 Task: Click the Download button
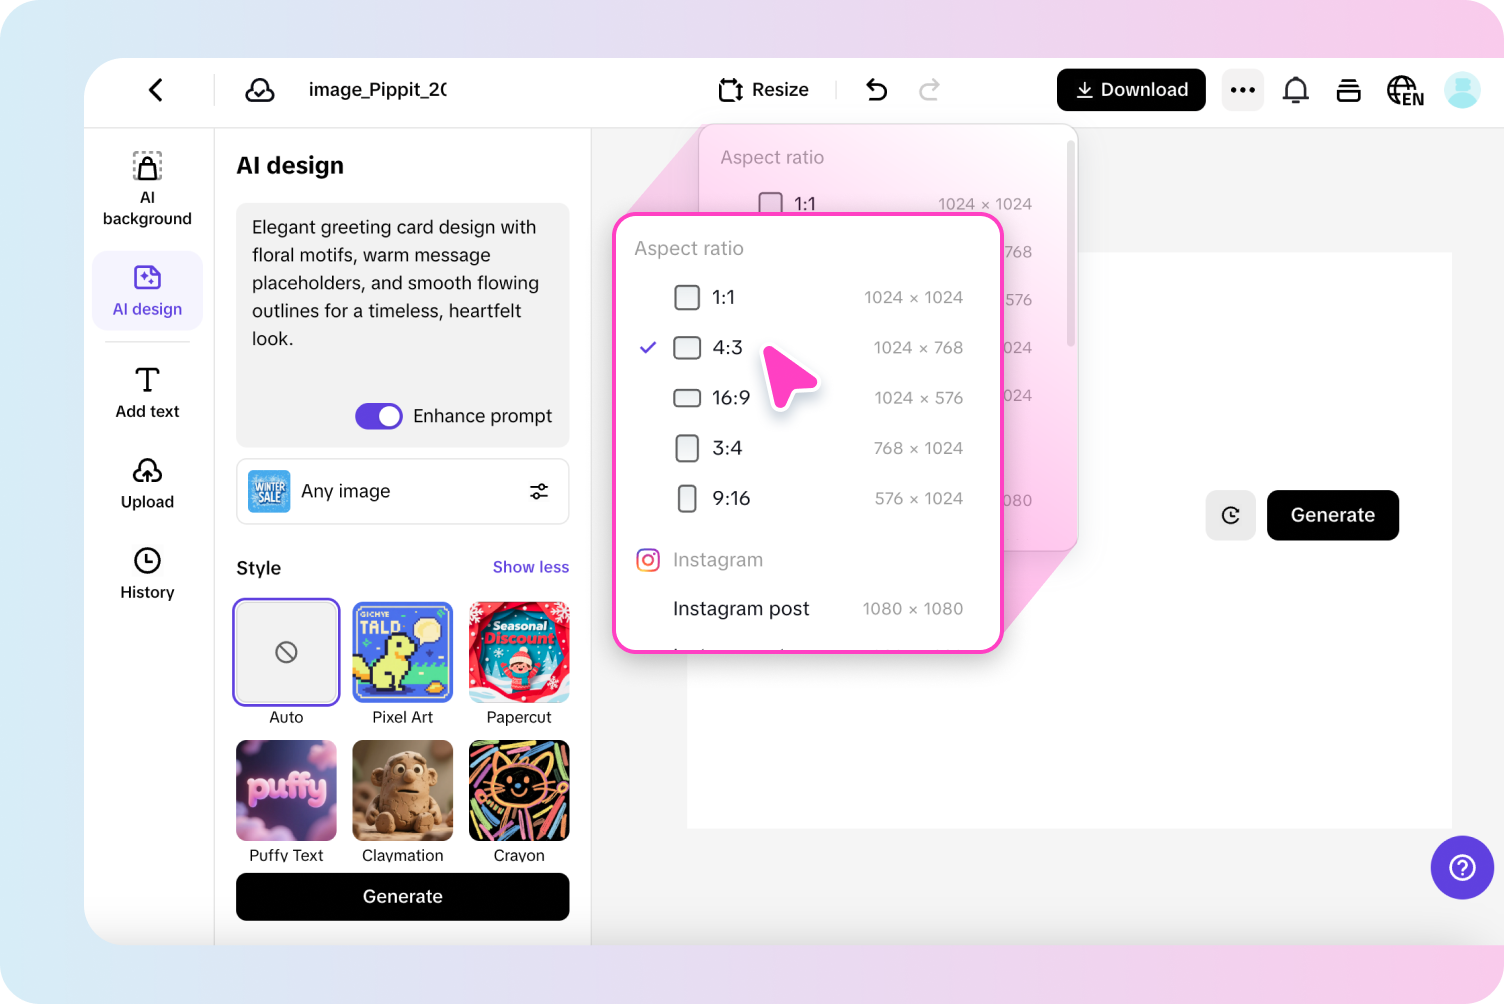(1131, 89)
